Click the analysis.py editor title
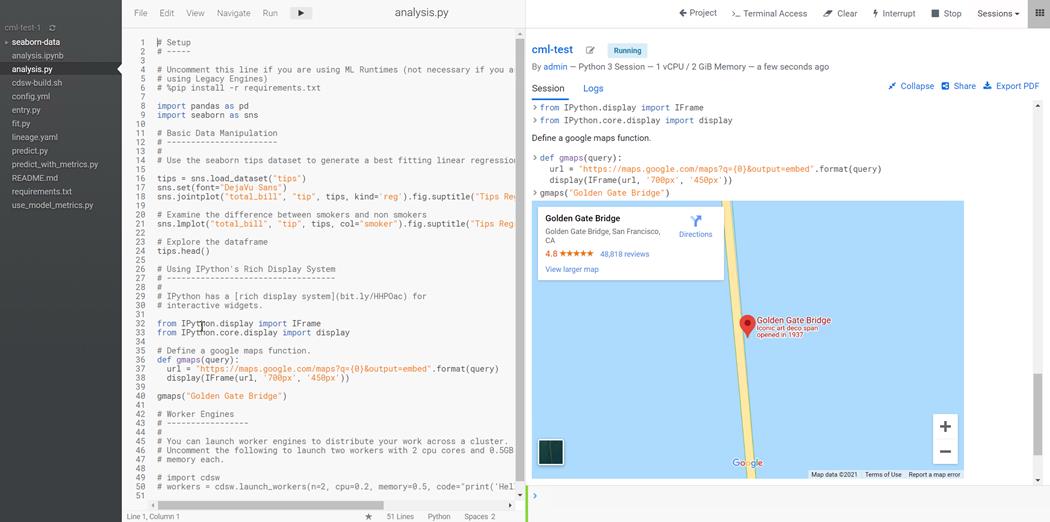The image size is (1050, 522). (x=421, y=13)
